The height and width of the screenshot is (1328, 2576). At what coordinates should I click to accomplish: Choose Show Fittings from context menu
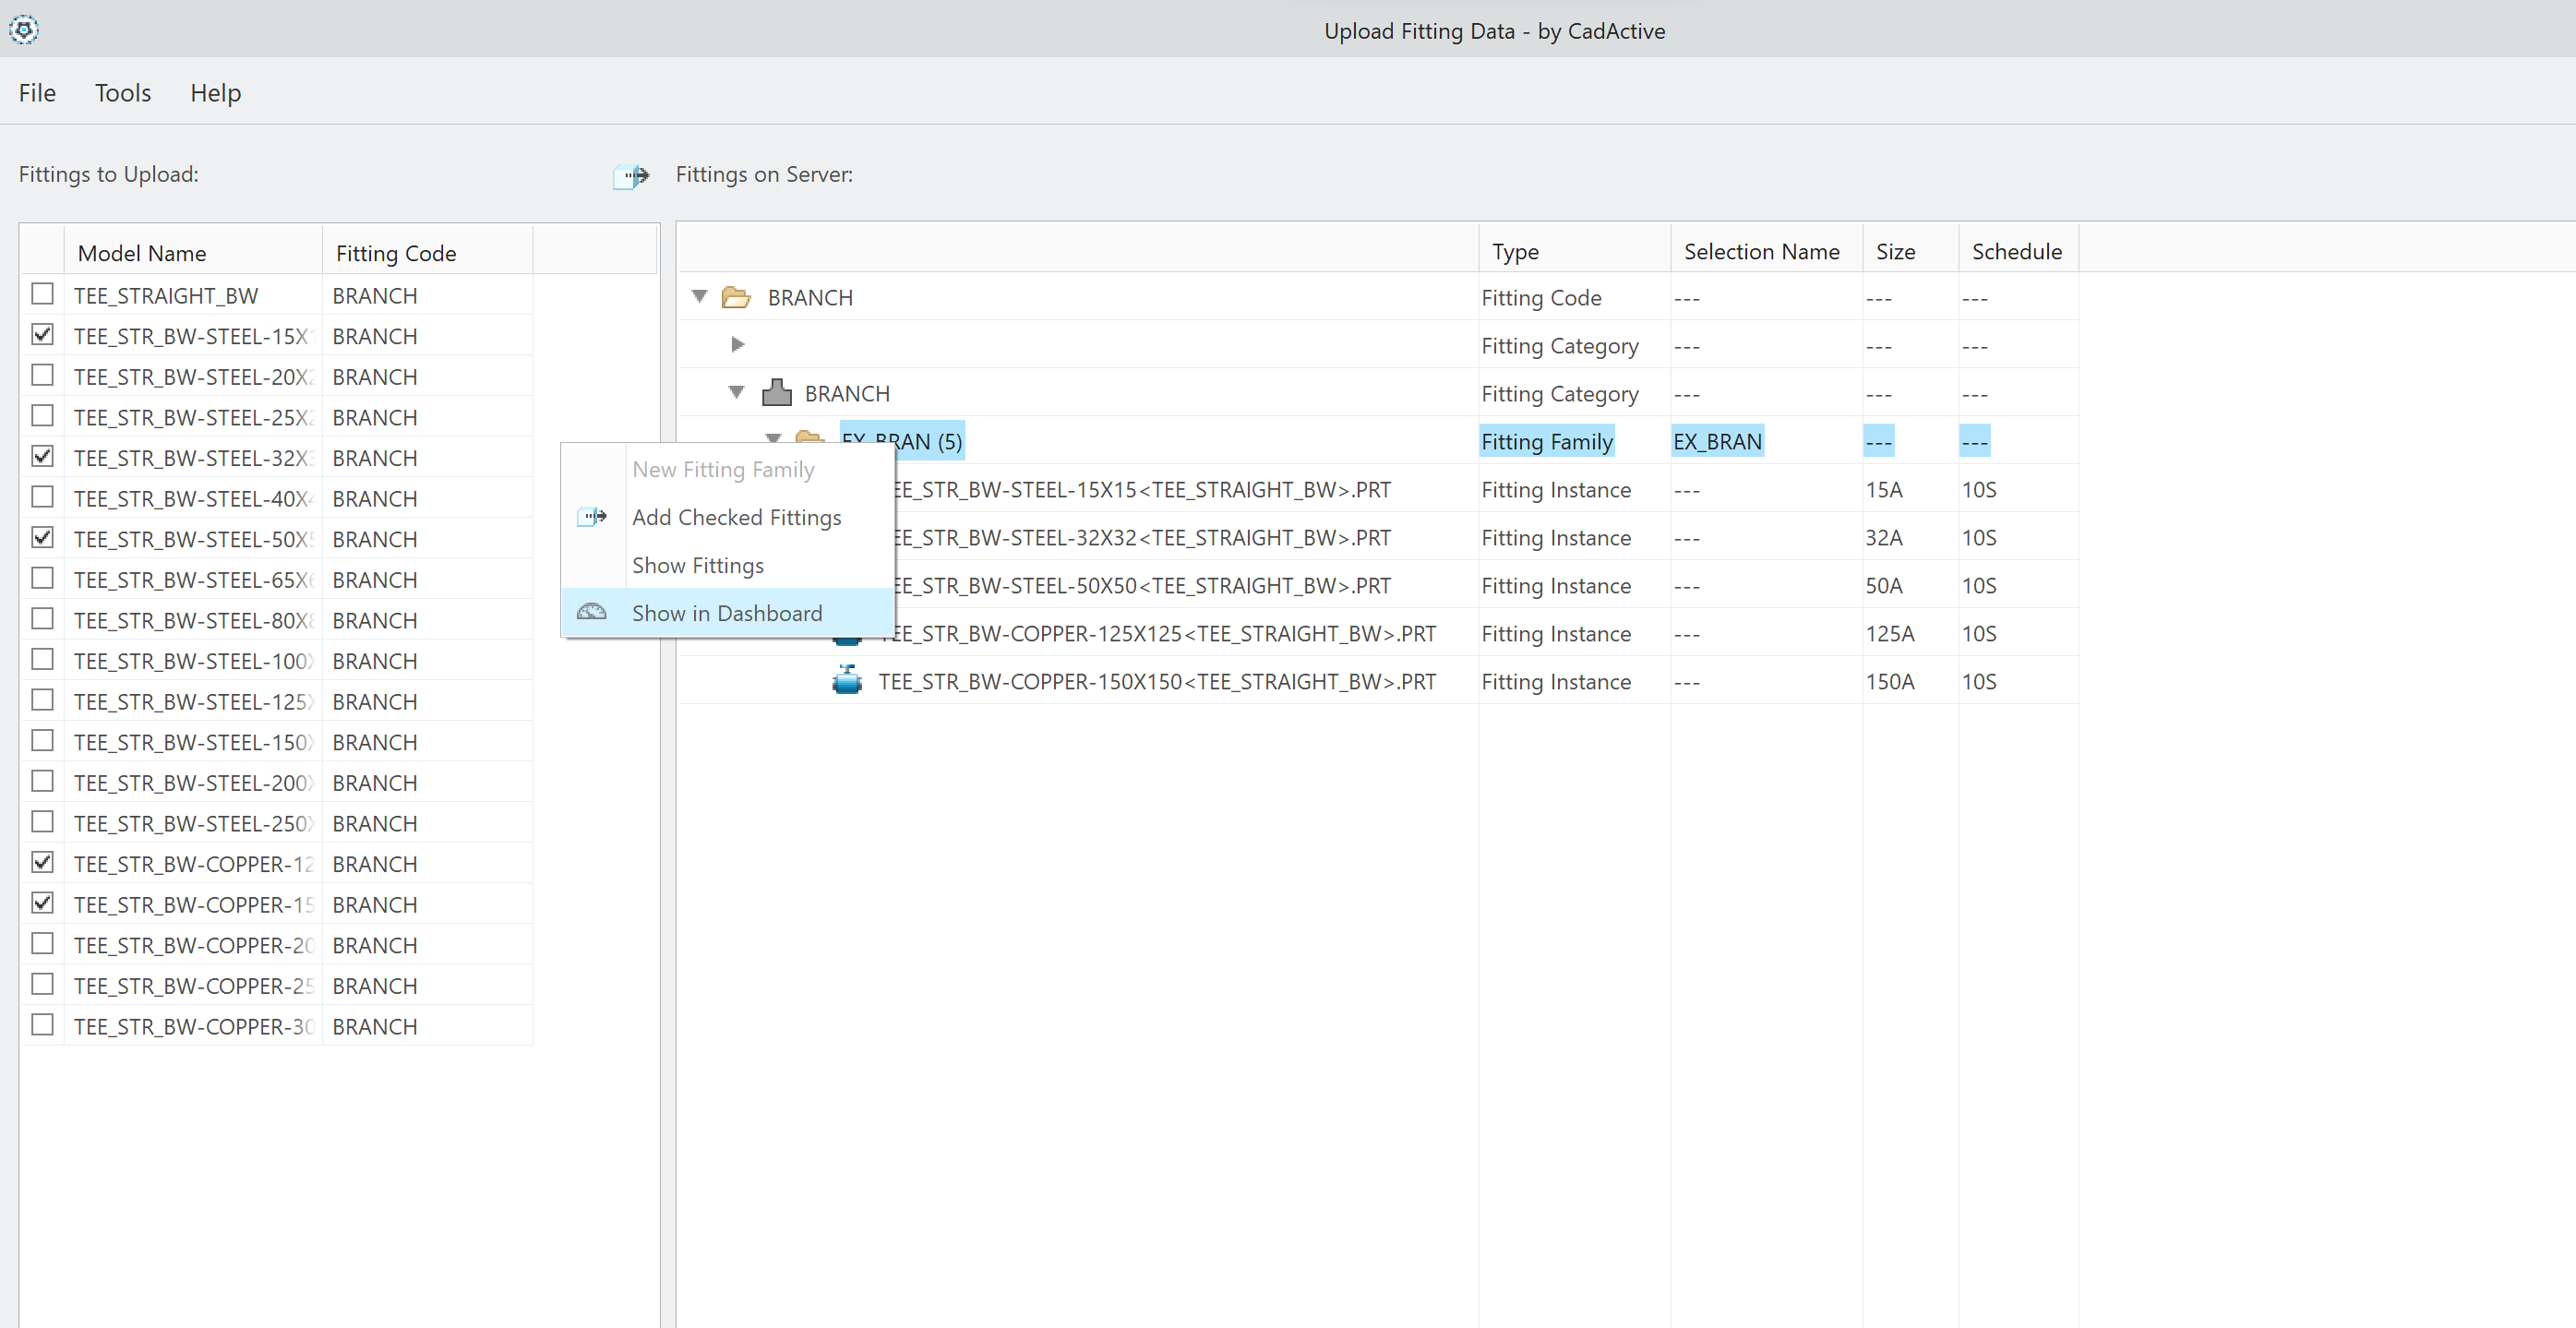click(698, 565)
